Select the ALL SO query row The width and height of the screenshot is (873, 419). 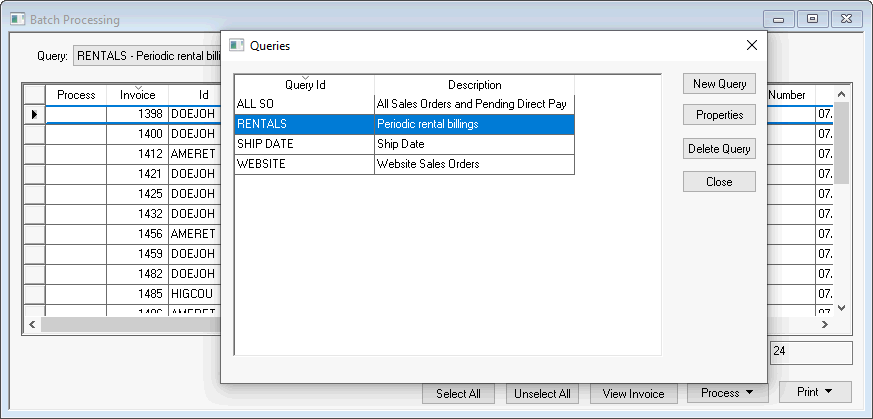click(x=304, y=104)
